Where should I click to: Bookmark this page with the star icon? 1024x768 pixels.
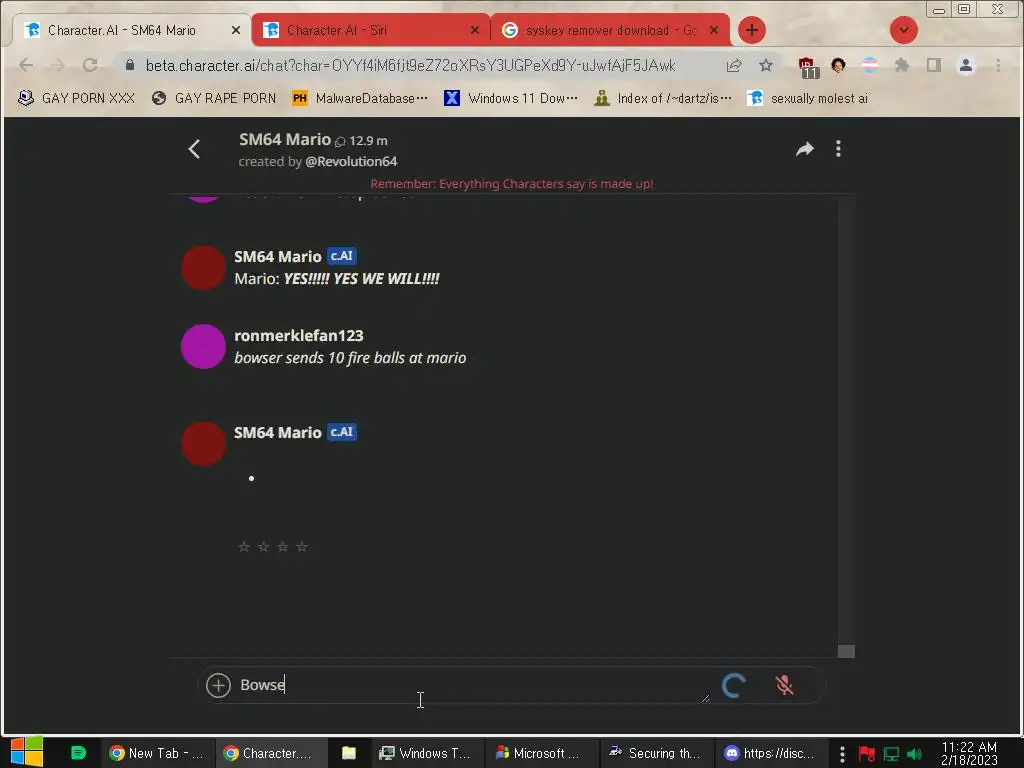[765, 65]
